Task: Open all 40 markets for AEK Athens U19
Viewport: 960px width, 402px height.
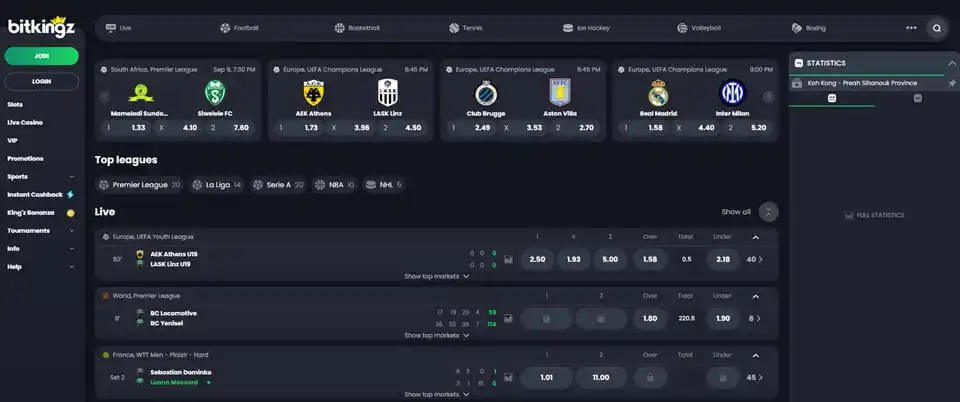Action: [755, 259]
